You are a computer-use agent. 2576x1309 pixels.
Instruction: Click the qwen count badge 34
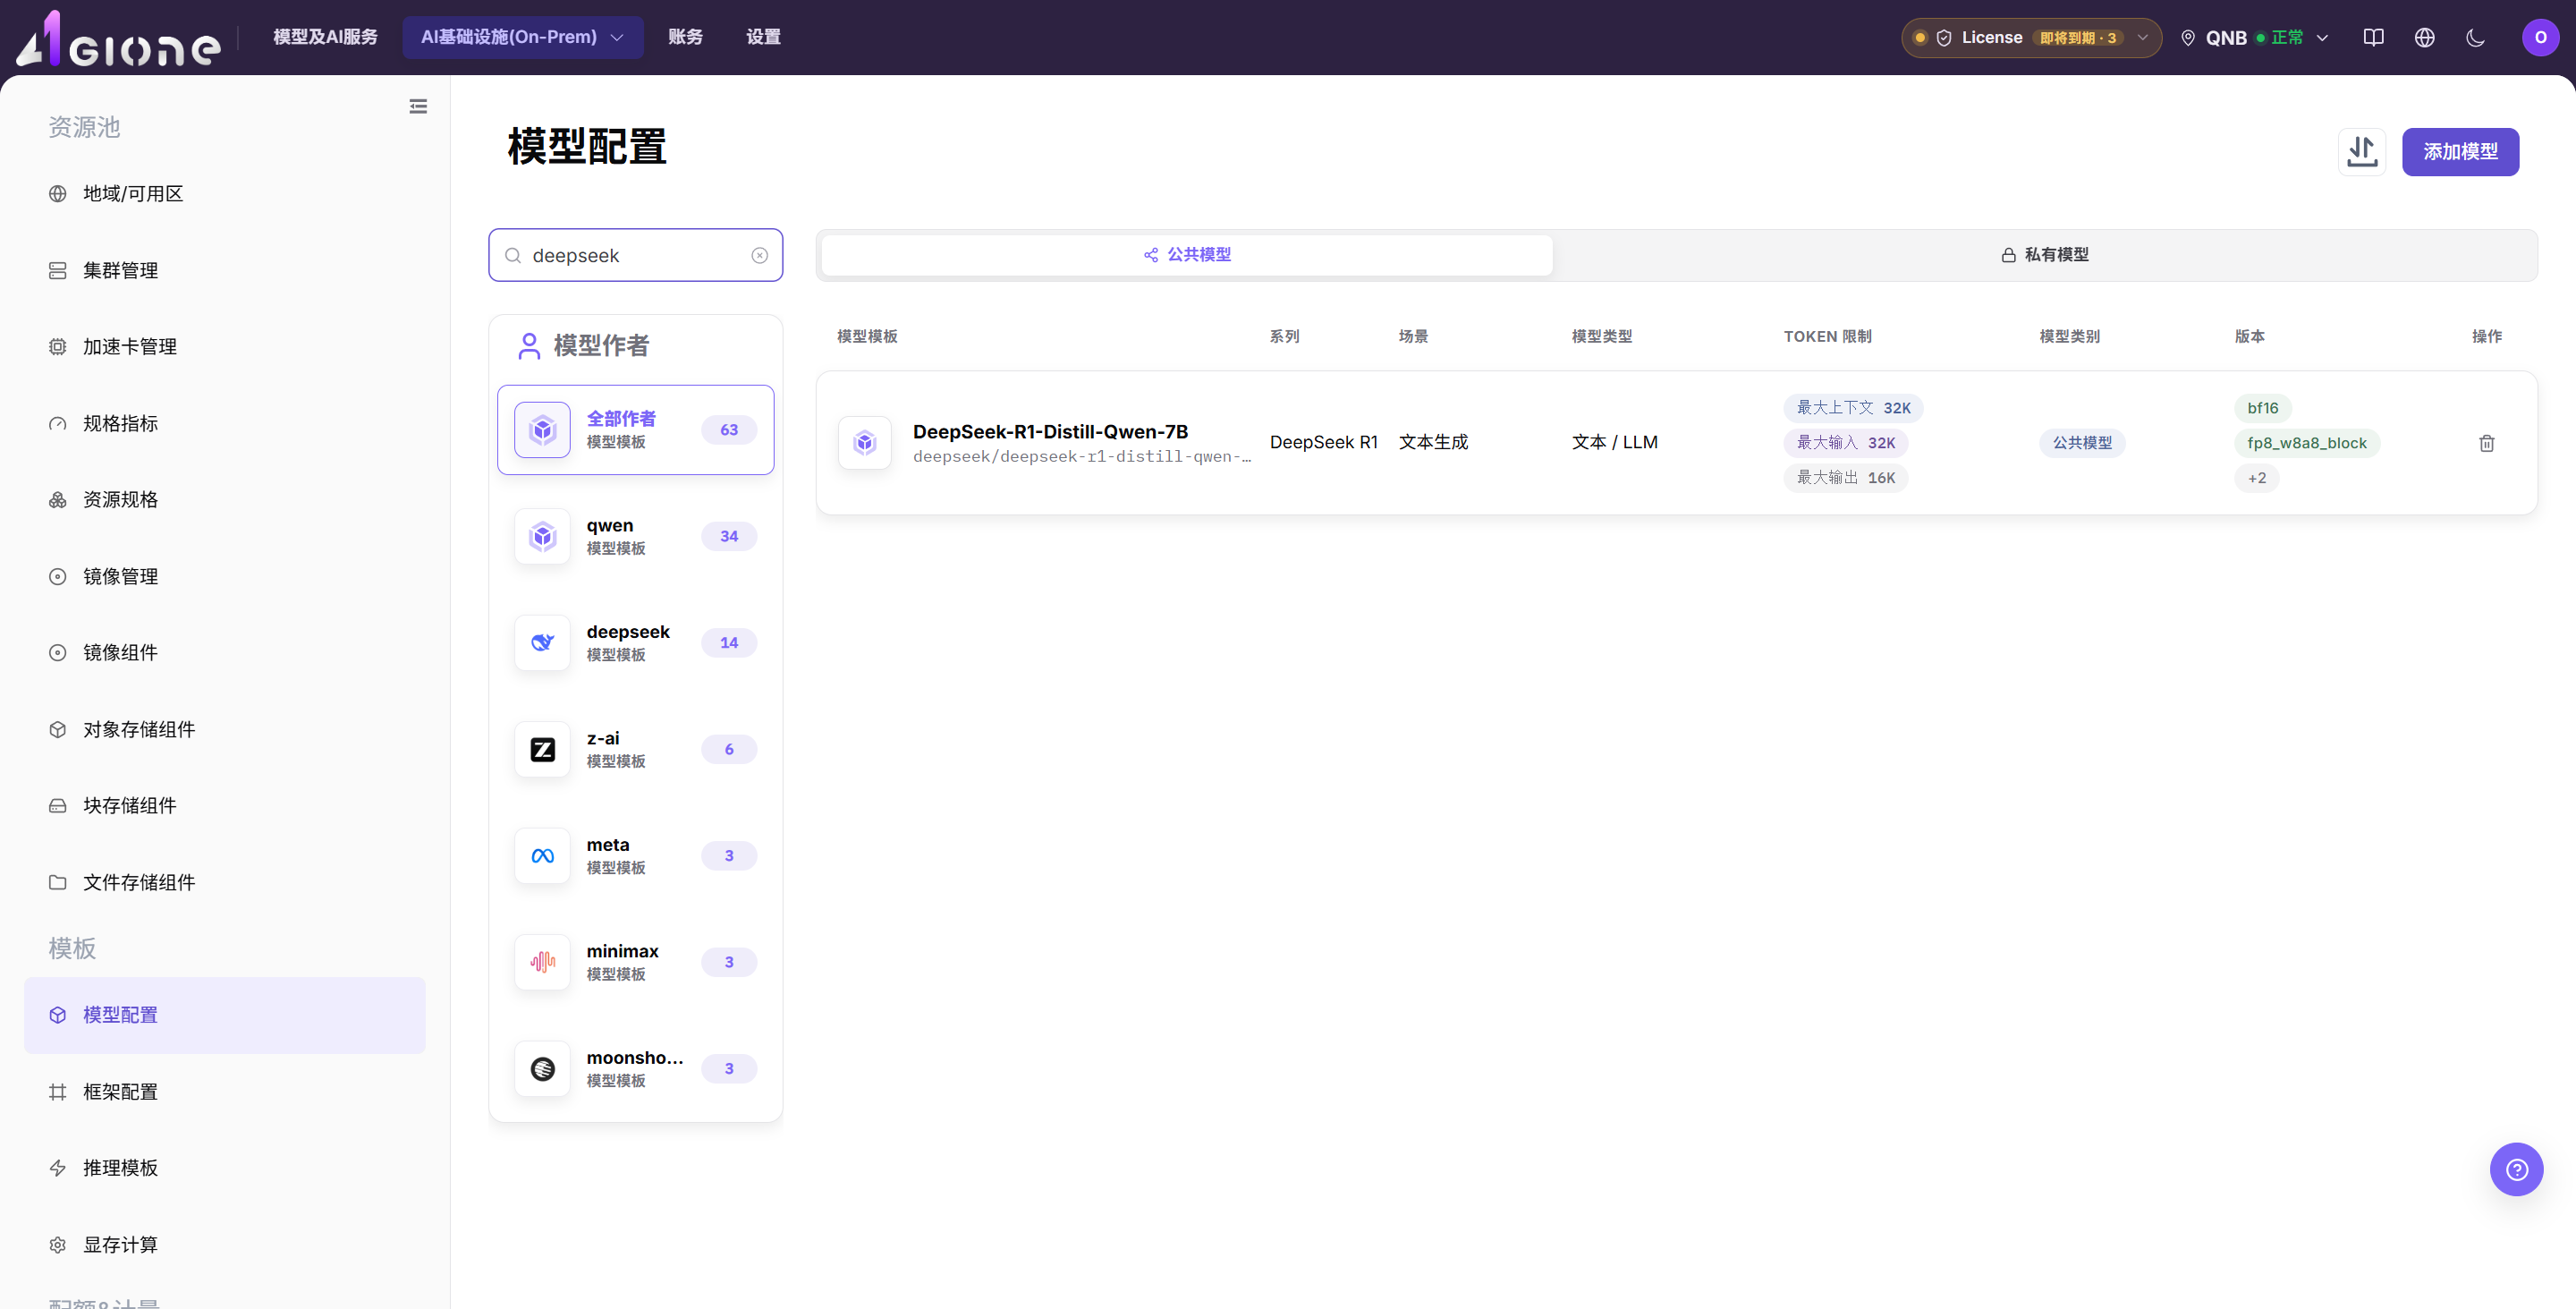(729, 537)
